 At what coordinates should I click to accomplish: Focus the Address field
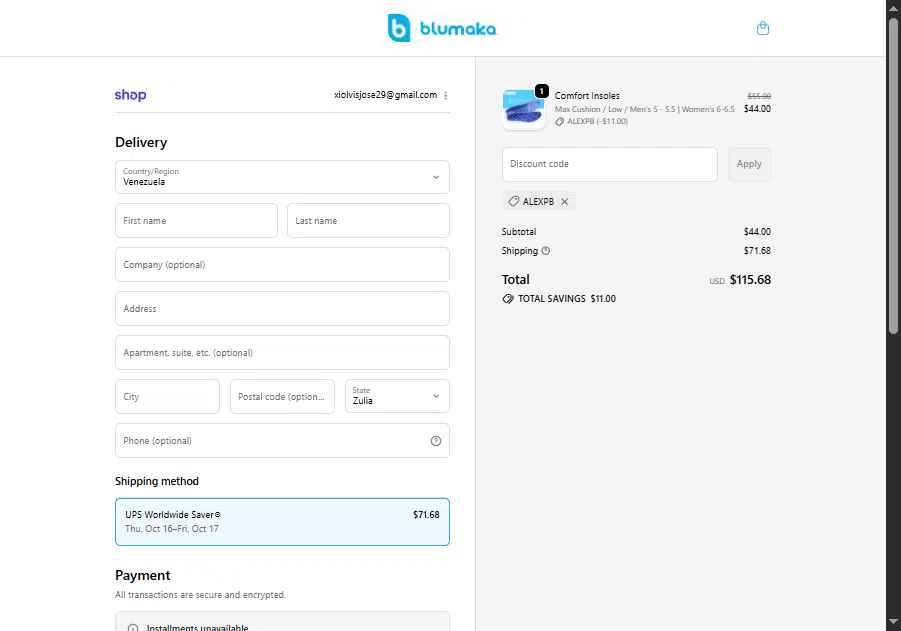tap(282, 309)
